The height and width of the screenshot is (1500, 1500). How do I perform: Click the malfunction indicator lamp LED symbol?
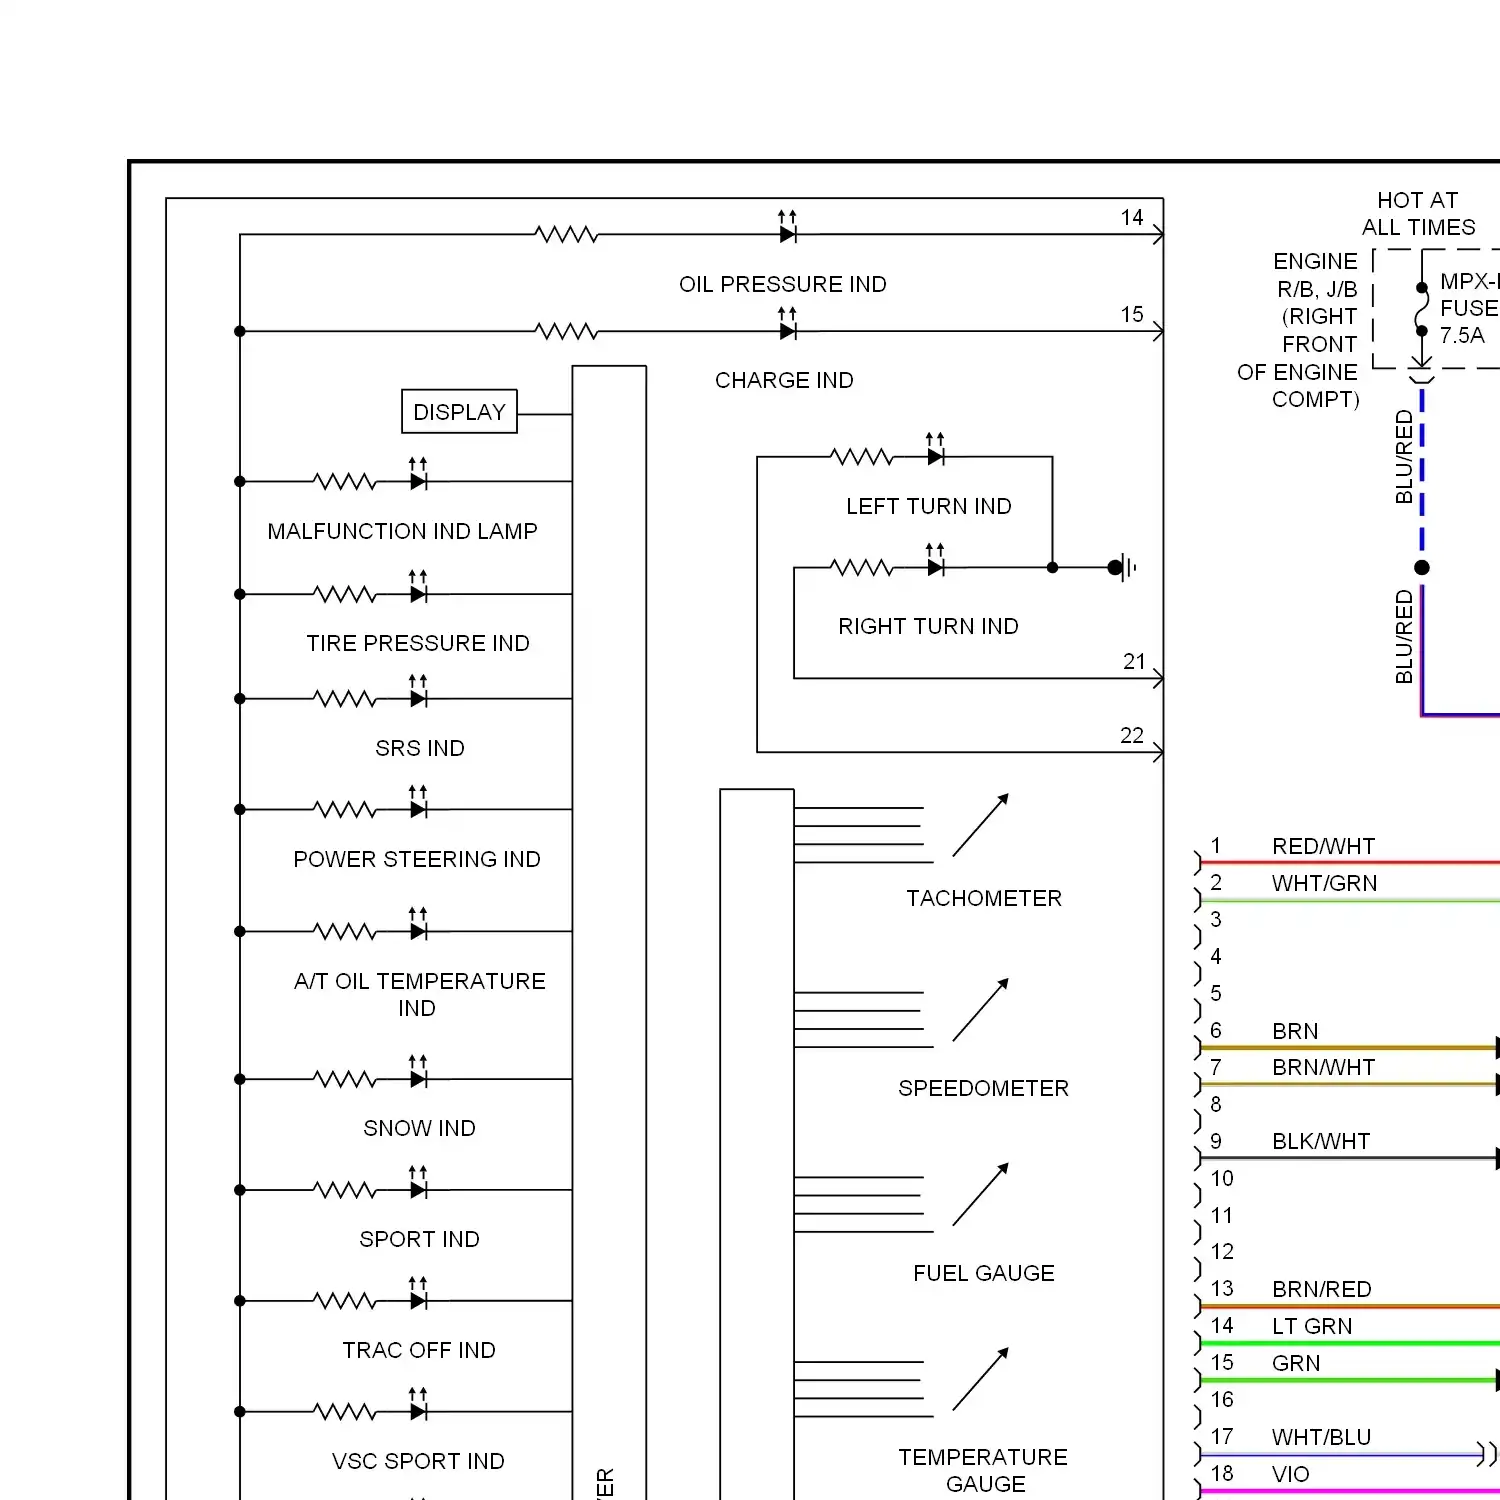coord(418,475)
